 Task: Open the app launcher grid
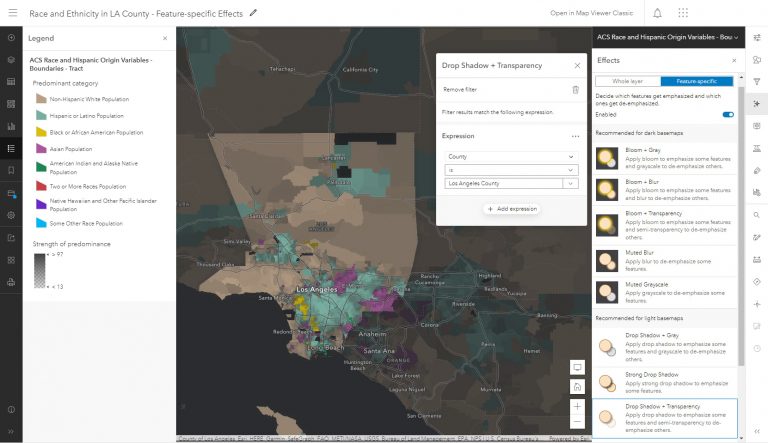coord(683,13)
